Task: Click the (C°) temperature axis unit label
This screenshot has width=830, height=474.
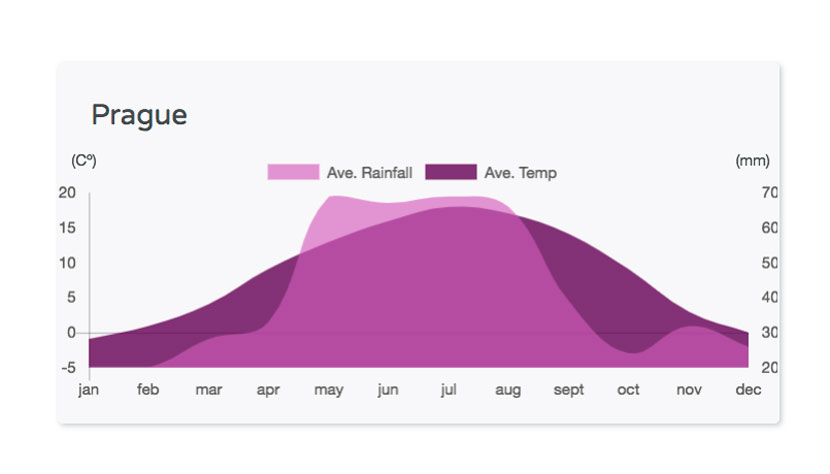Action: click(x=84, y=160)
